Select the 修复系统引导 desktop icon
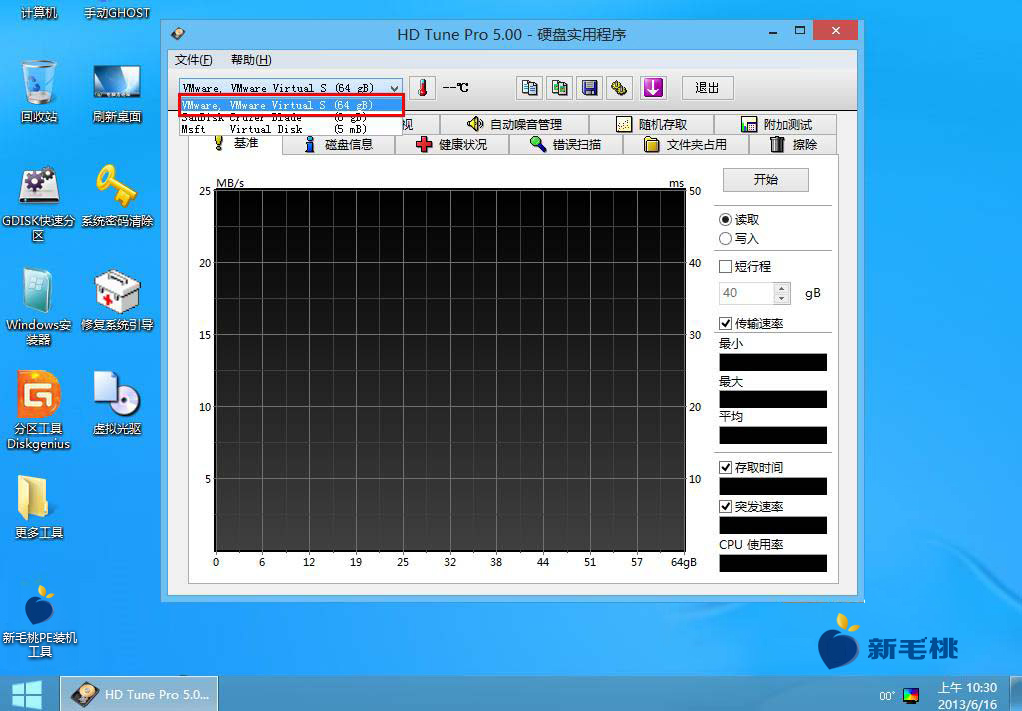This screenshot has height=711, width=1022. click(x=117, y=300)
